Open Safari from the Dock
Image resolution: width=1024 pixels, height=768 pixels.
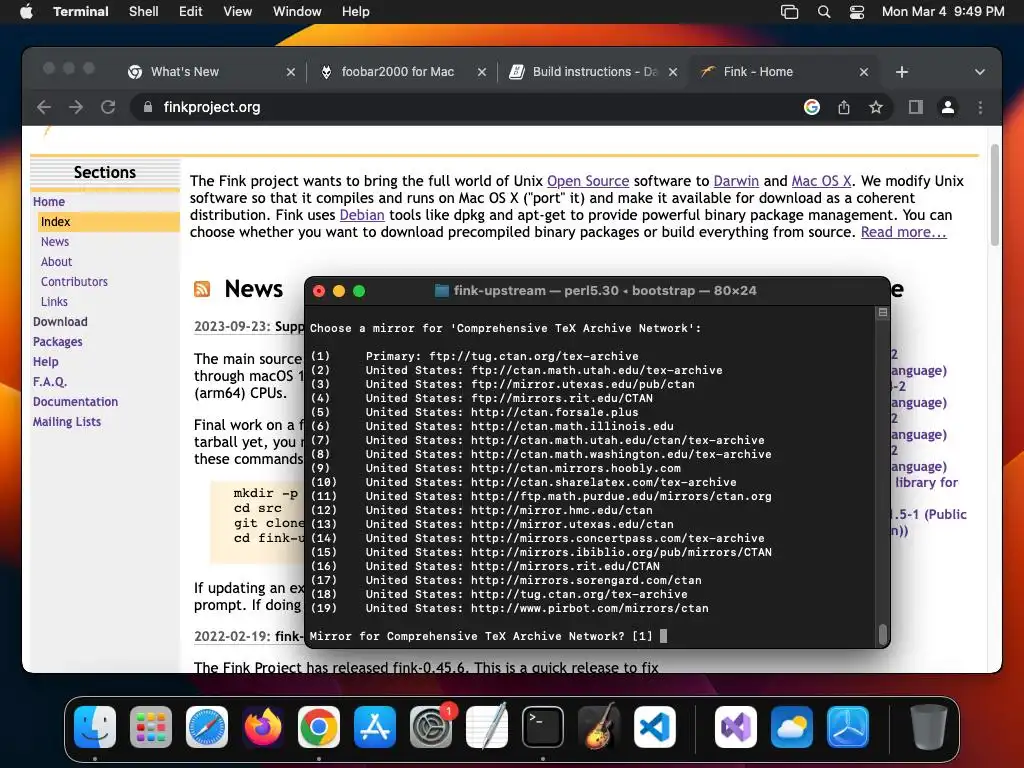pos(207,727)
